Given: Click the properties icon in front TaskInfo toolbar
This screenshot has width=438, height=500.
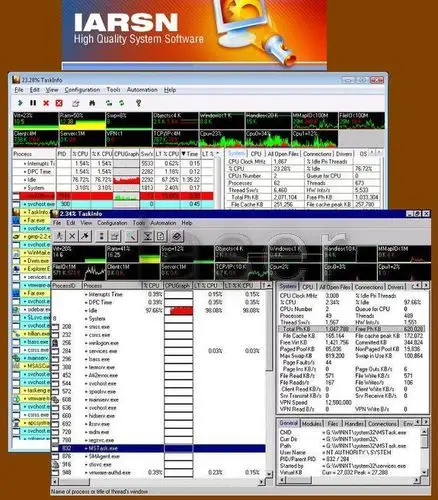Looking at the screenshot, I should click(115, 236).
